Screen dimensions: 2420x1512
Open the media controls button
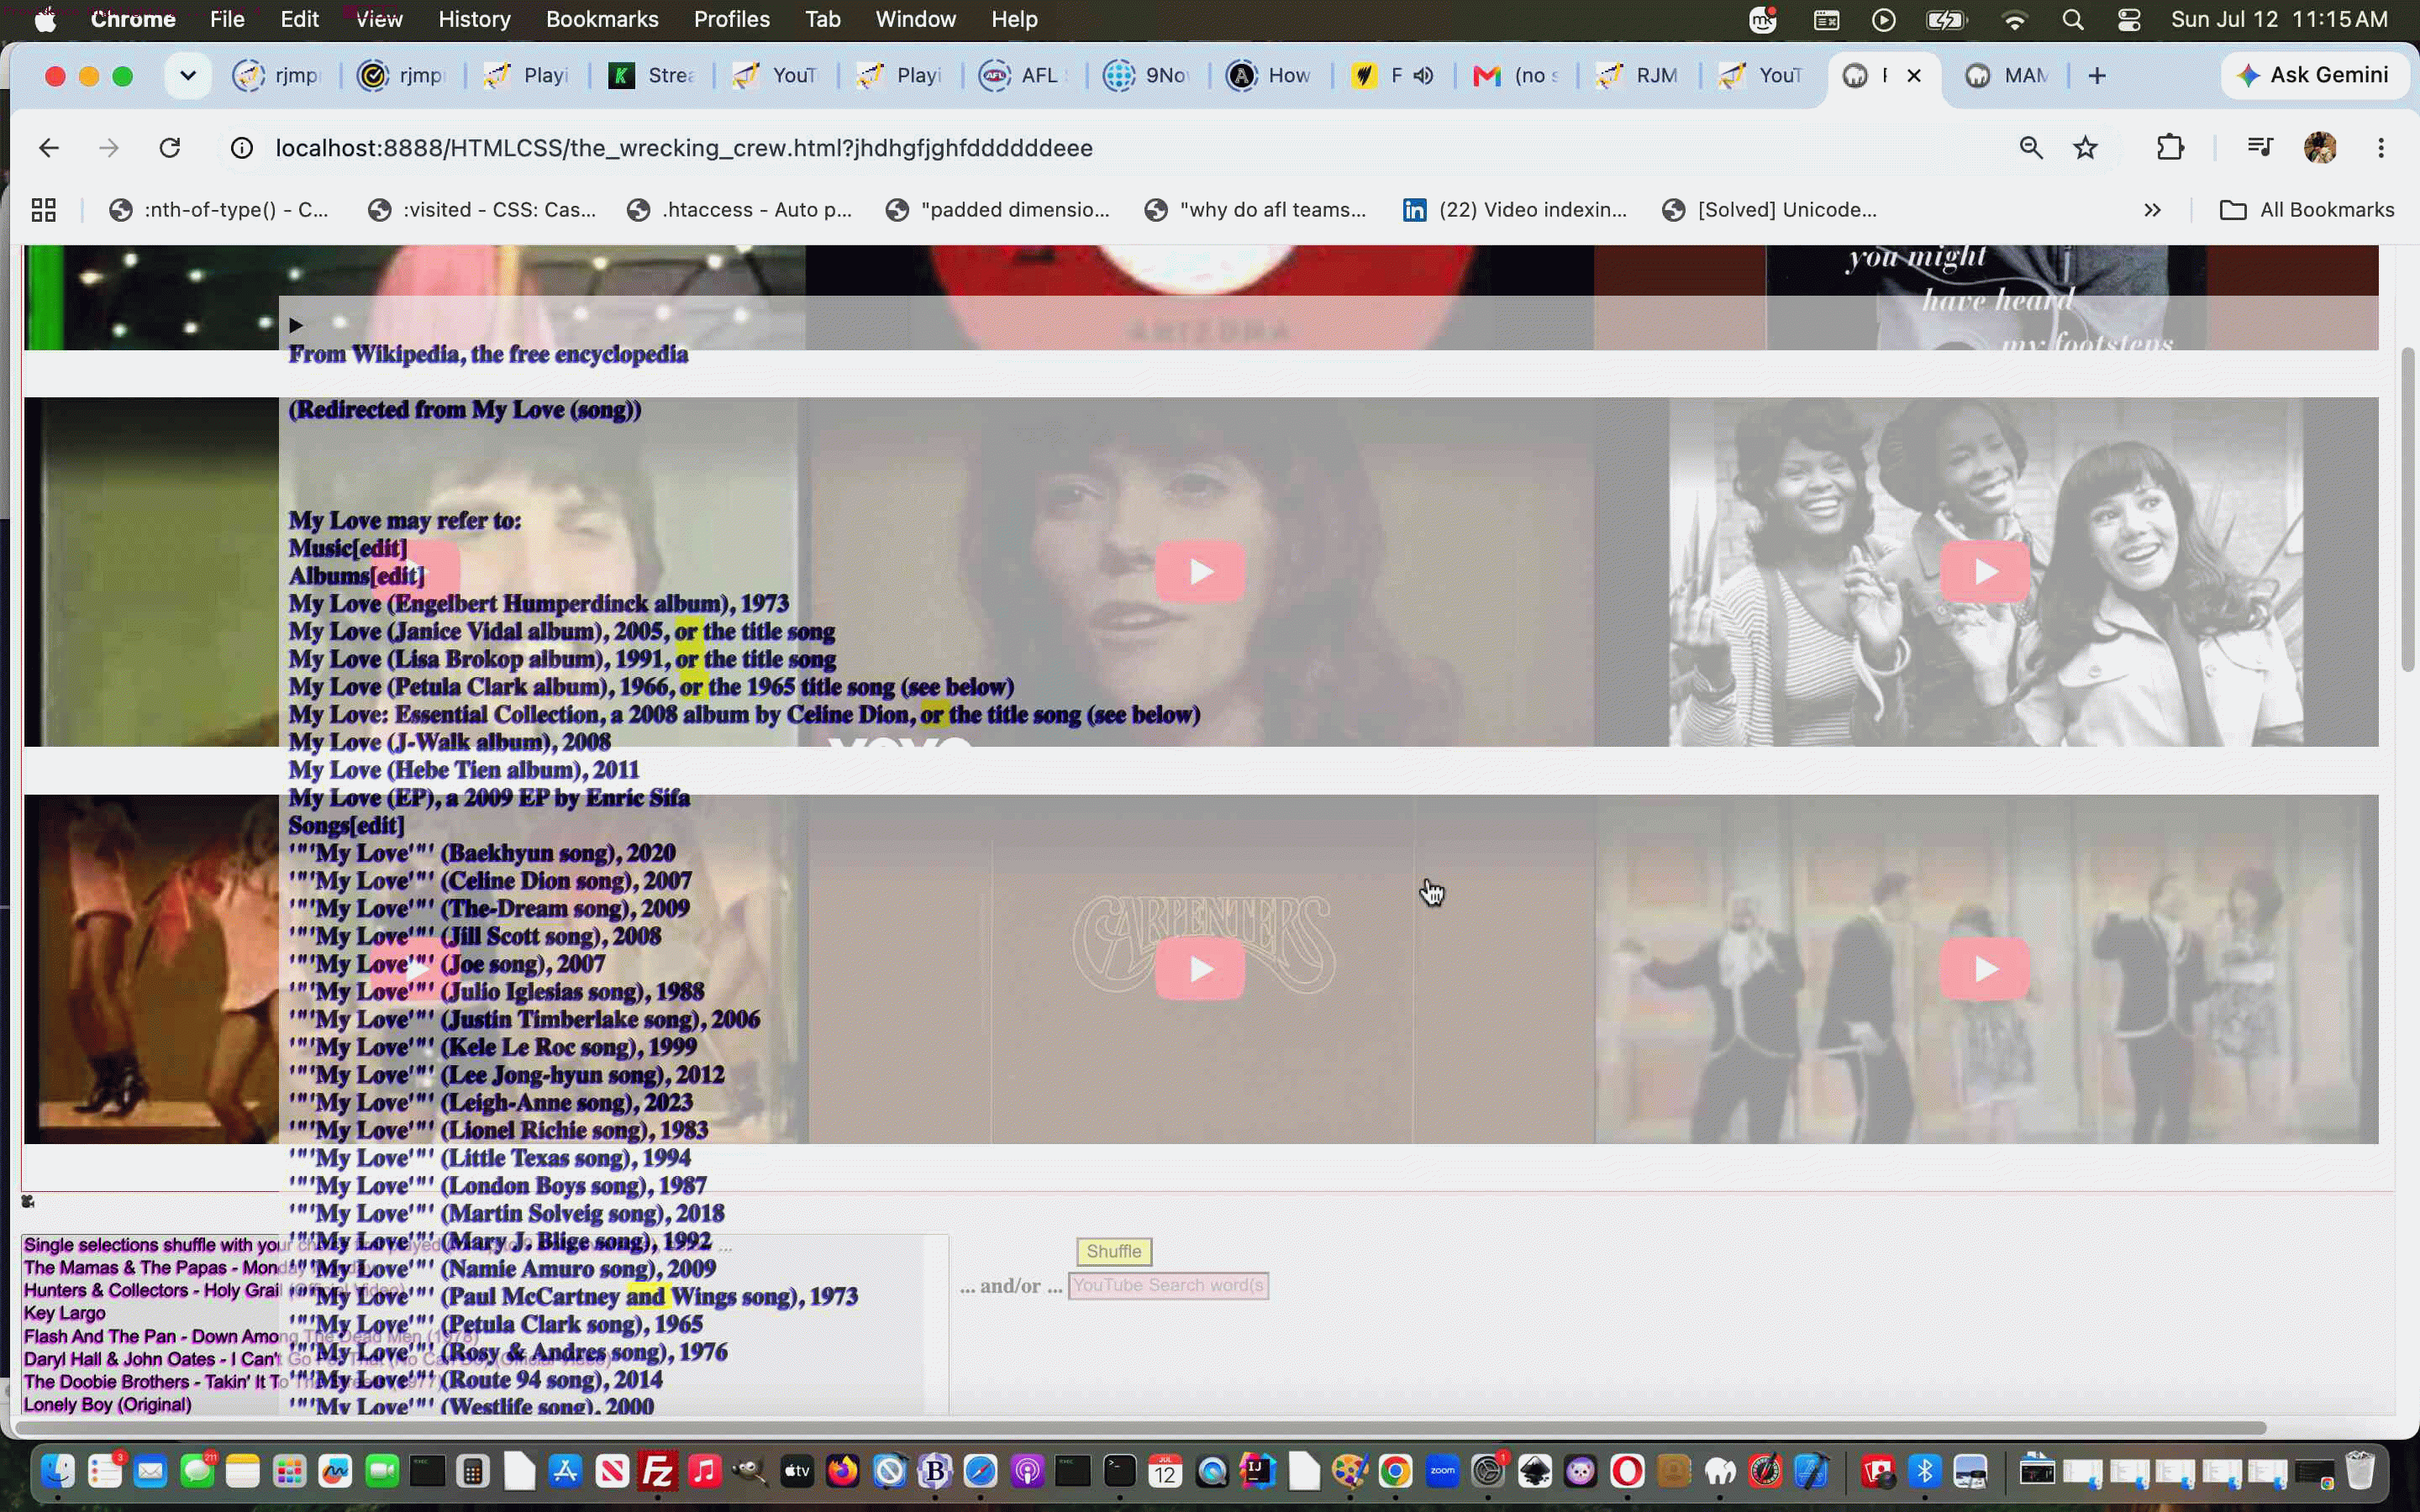(2259, 148)
